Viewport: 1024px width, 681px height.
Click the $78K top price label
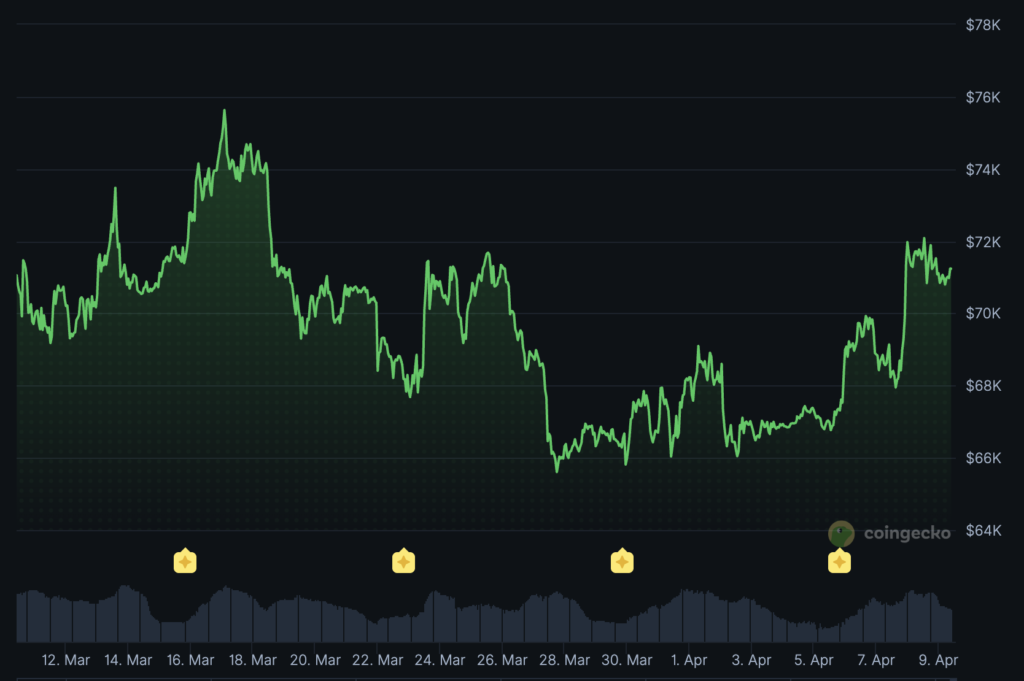click(981, 24)
